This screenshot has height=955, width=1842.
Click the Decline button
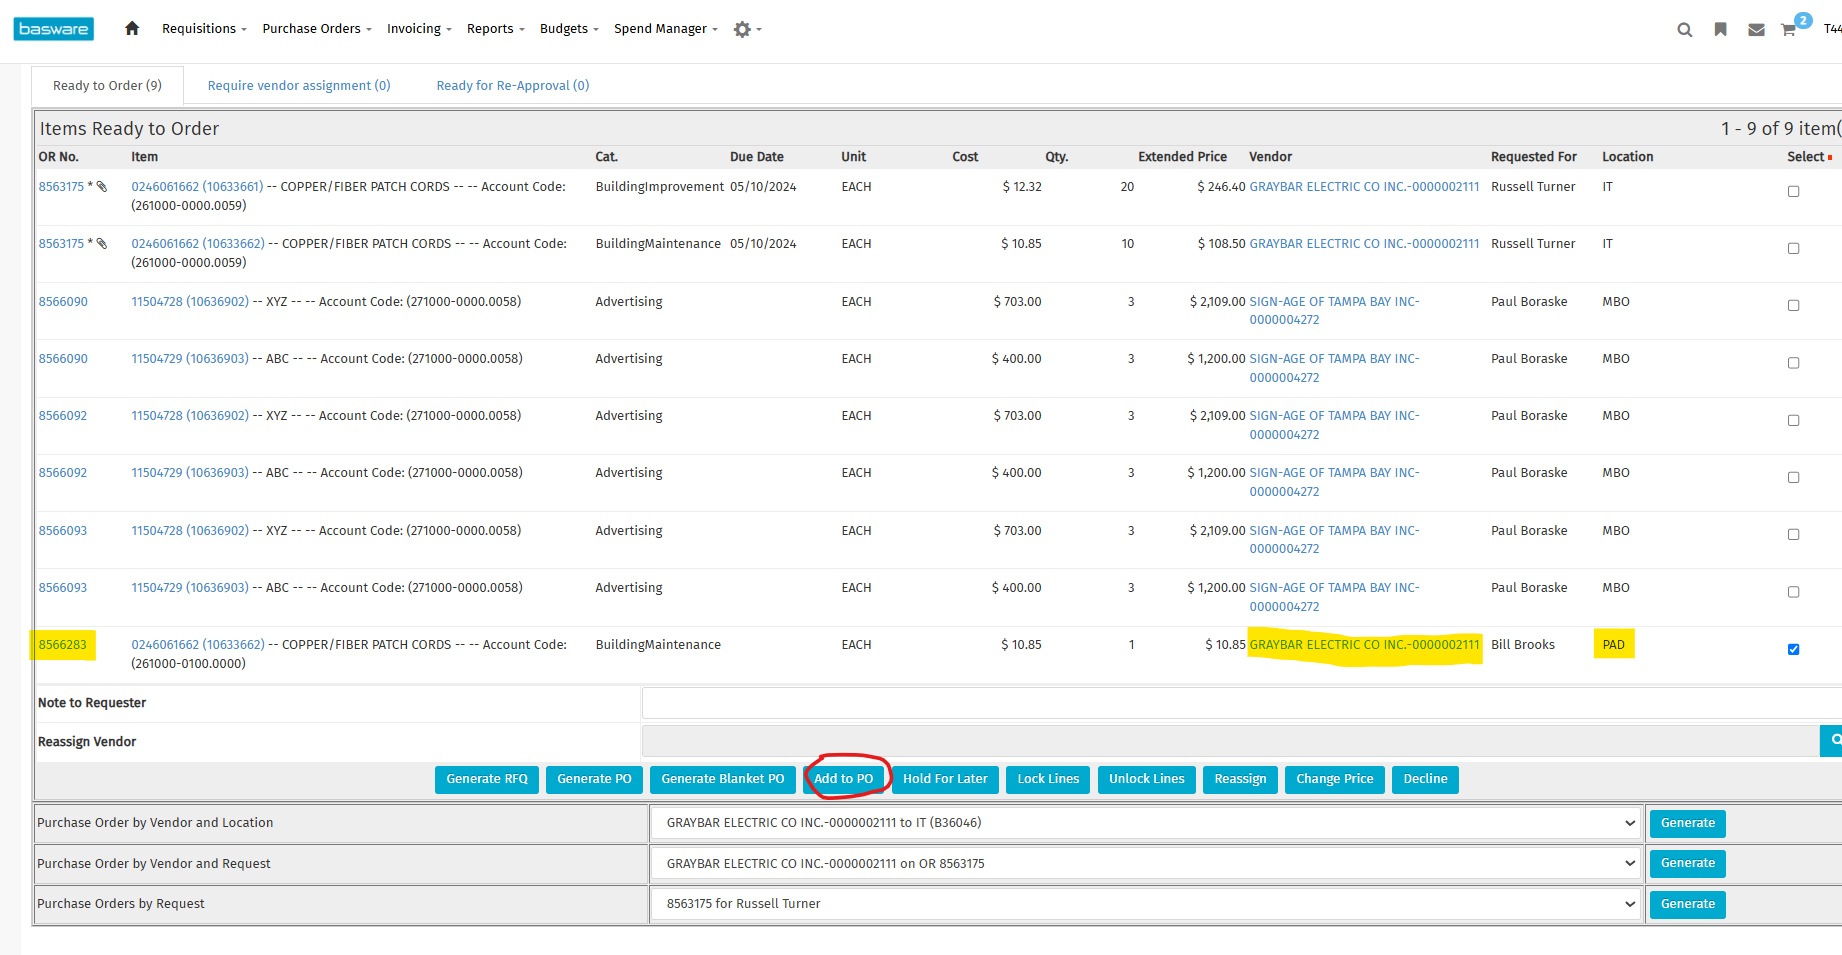click(x=1425, y=779)
